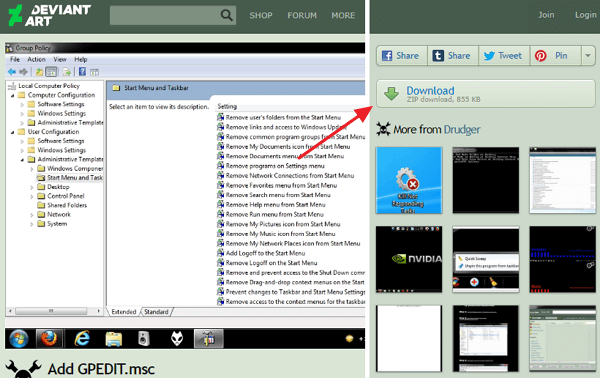Click the Join link
The height and width of the screenshot is (378, 600).
click(x=546, y=15)
